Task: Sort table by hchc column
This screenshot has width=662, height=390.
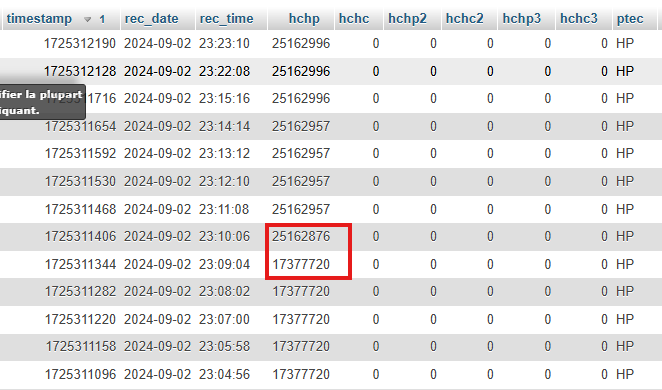Action: click(x=354, y=19)
